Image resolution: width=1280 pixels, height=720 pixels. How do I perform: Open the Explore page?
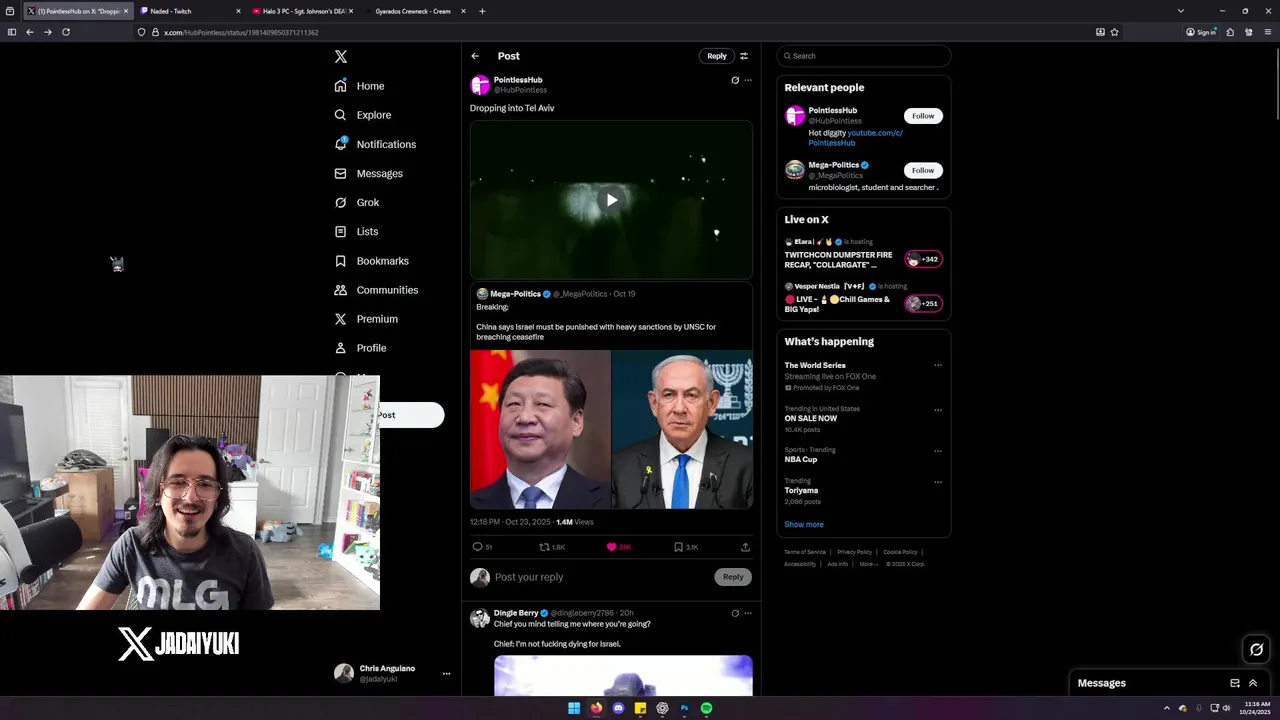363,115
